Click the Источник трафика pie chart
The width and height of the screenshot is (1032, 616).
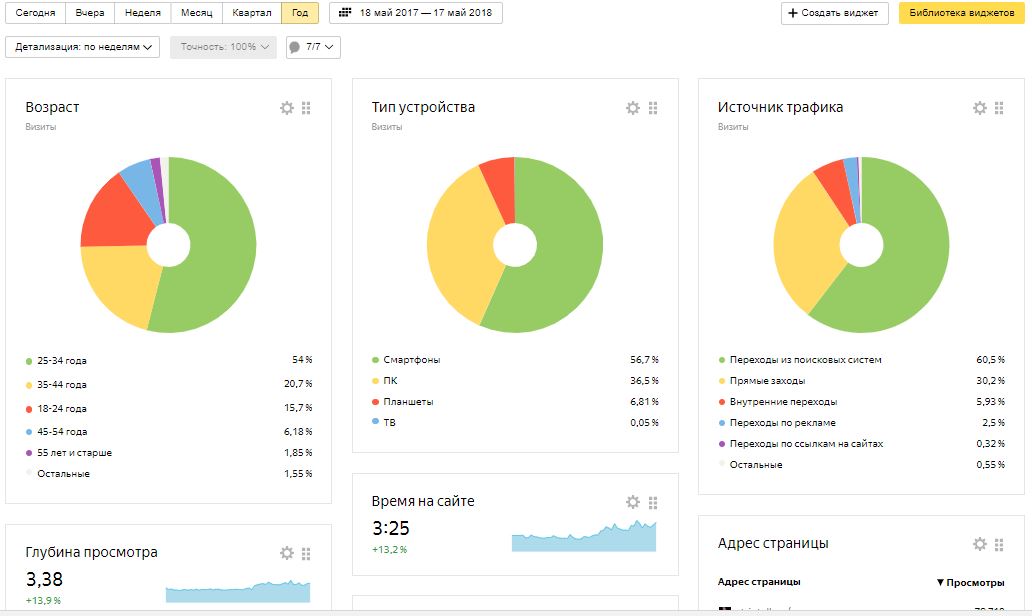pos(861,245)
